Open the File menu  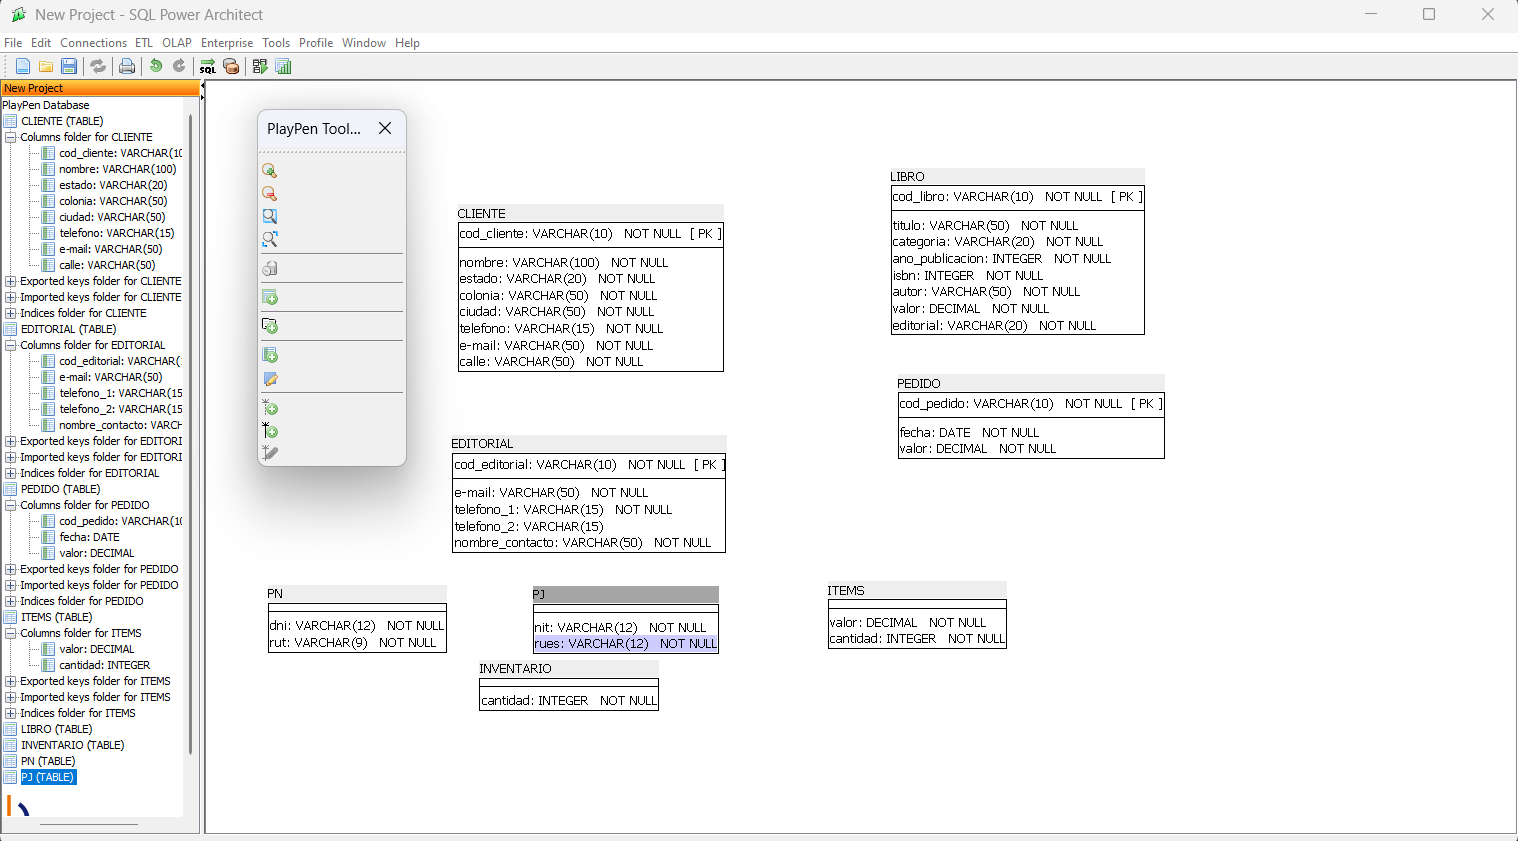tap(13, 43)
